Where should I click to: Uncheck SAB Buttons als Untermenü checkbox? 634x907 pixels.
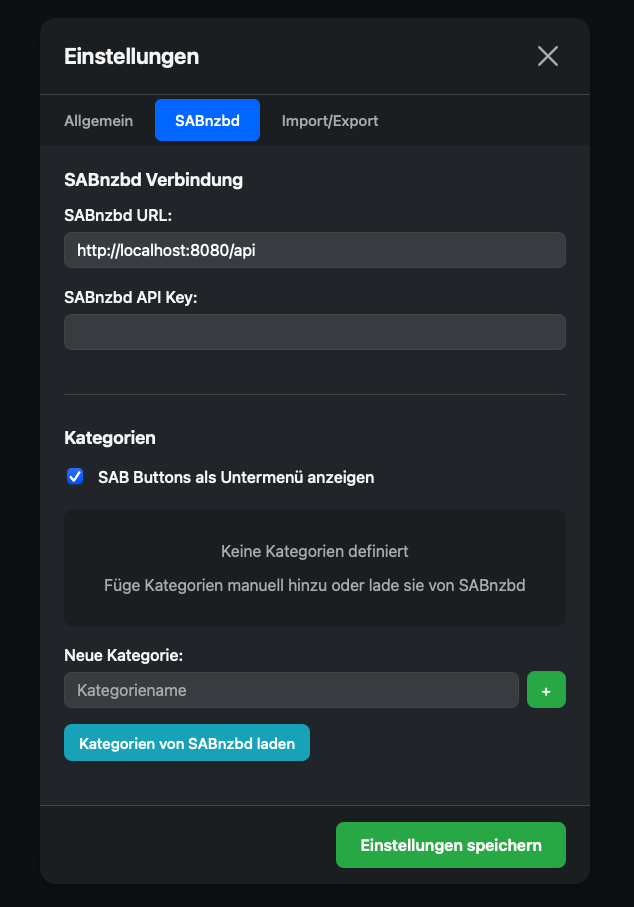click(x=75, y=477)
